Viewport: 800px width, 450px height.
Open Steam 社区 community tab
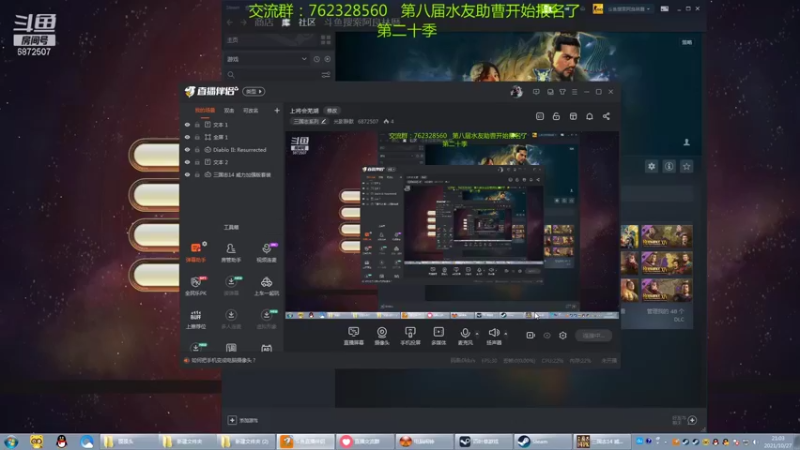307,22
